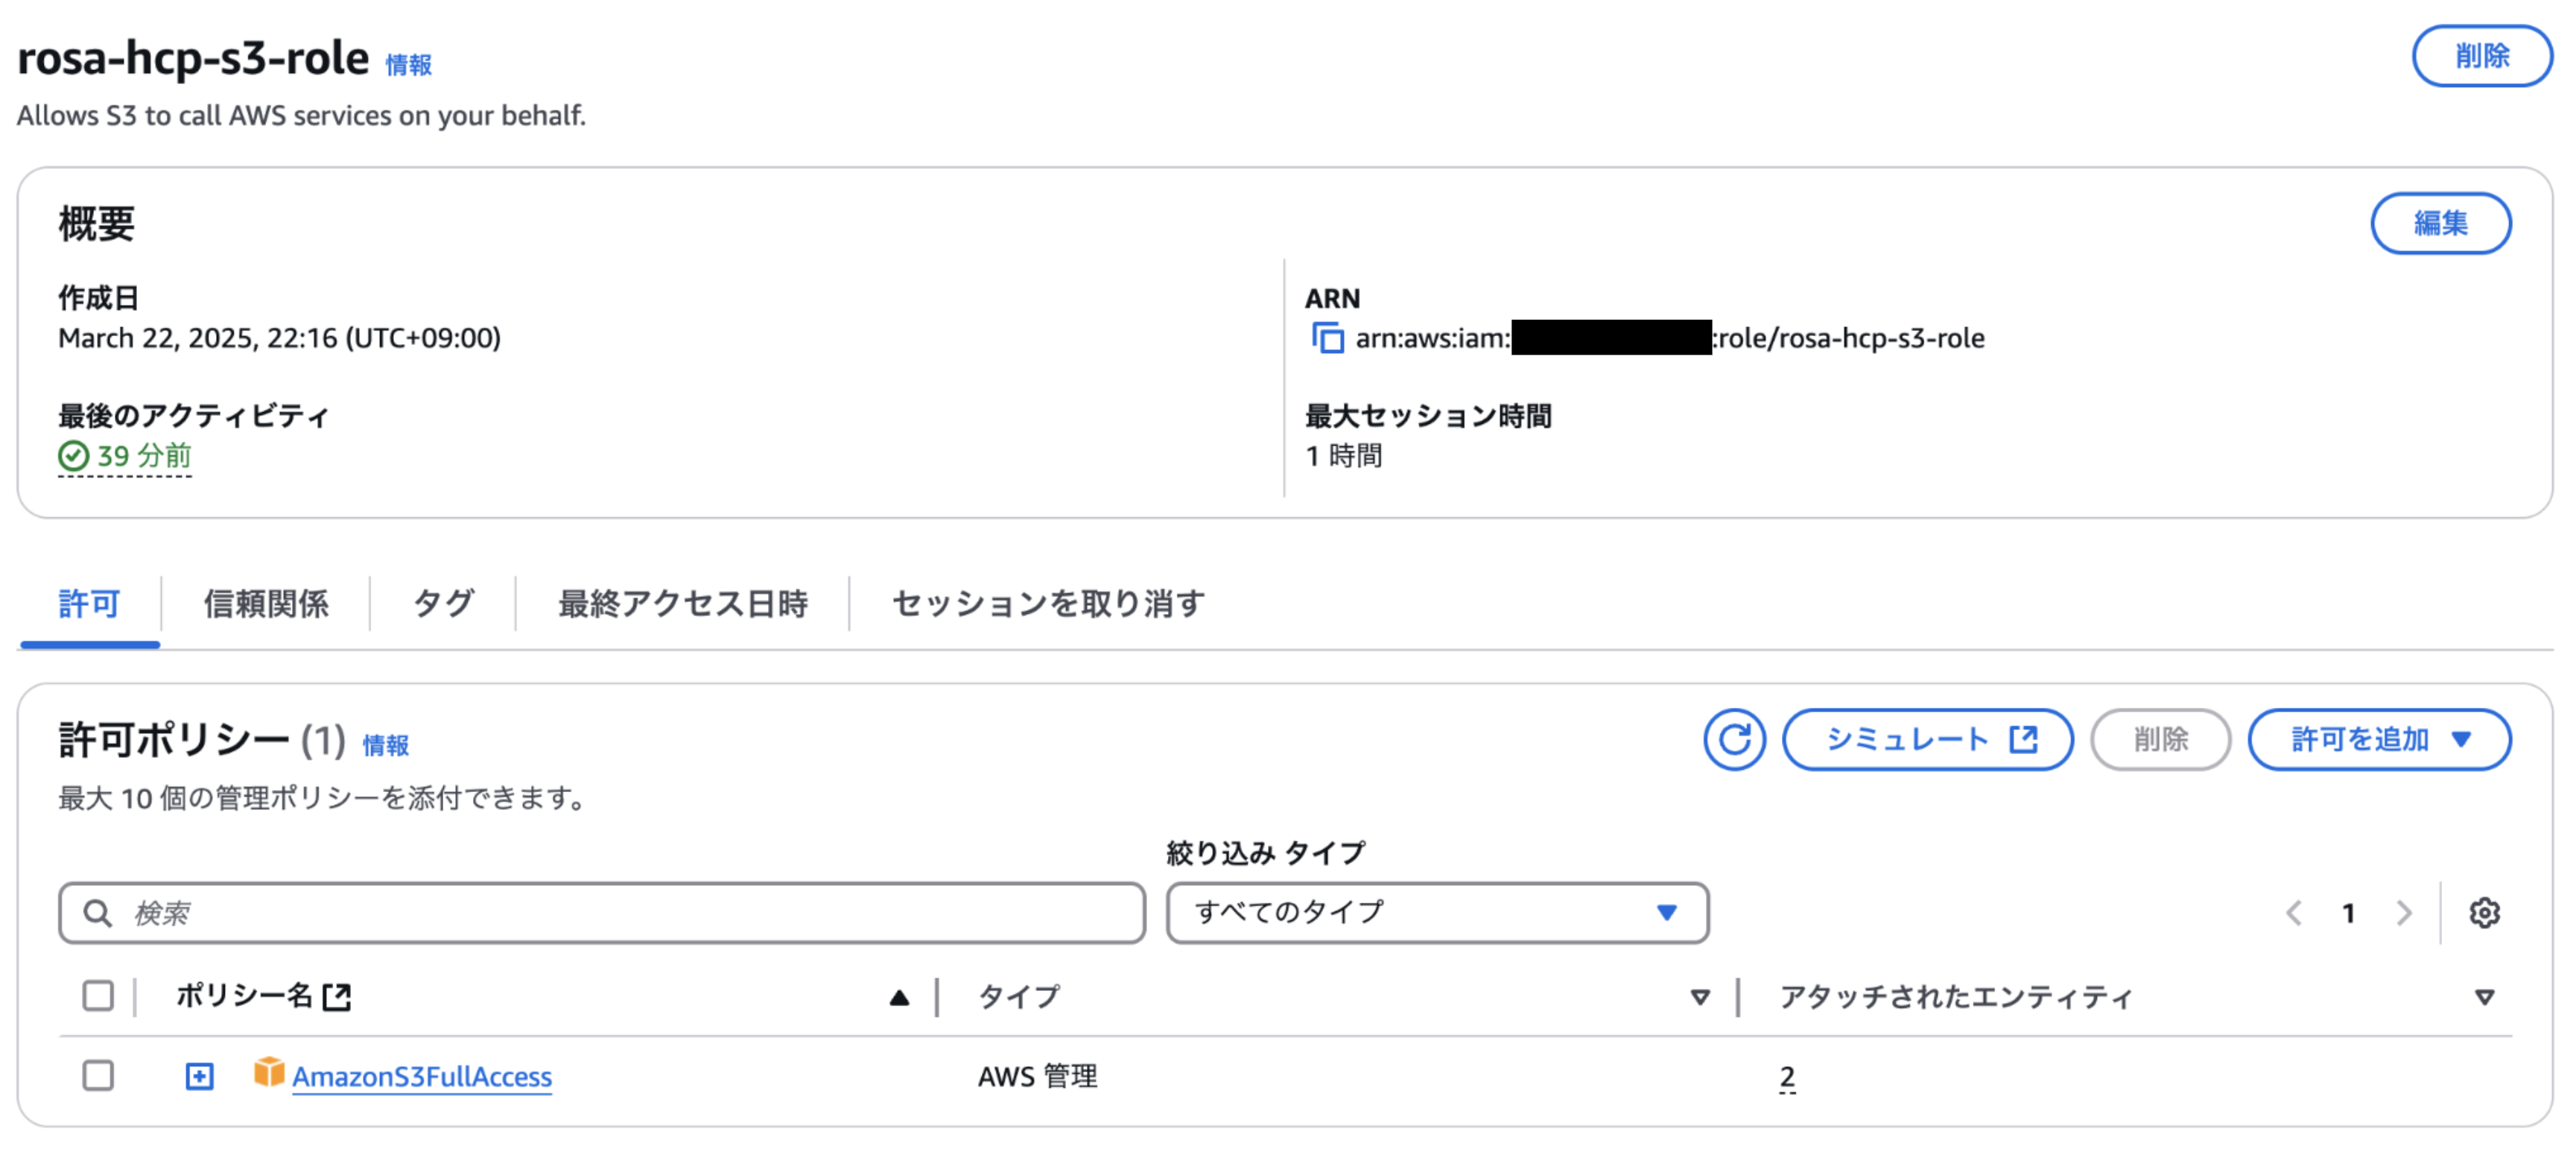This screenshot has width=2576, height=1149.
Task: Switch to the 信頼関係 tab
Action: pyautogui.click(x=266, y=604)
